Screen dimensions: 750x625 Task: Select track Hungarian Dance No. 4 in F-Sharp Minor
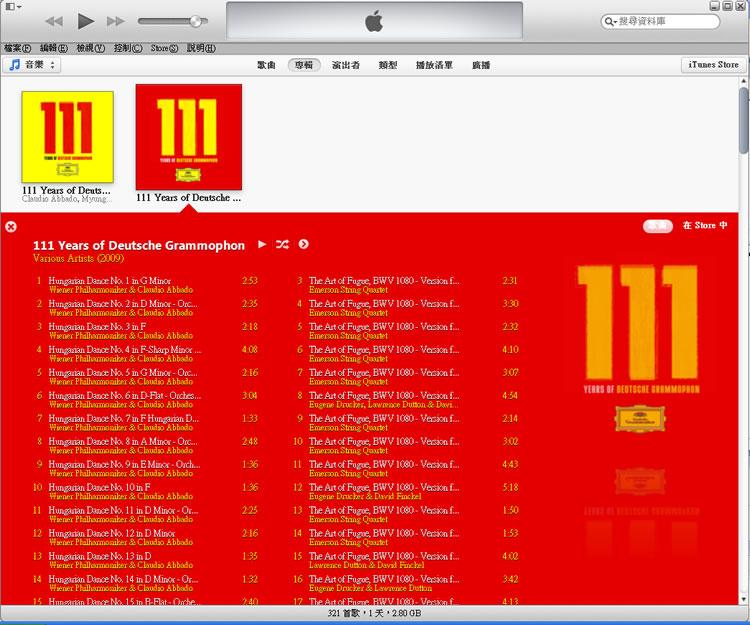click(125, 350)
